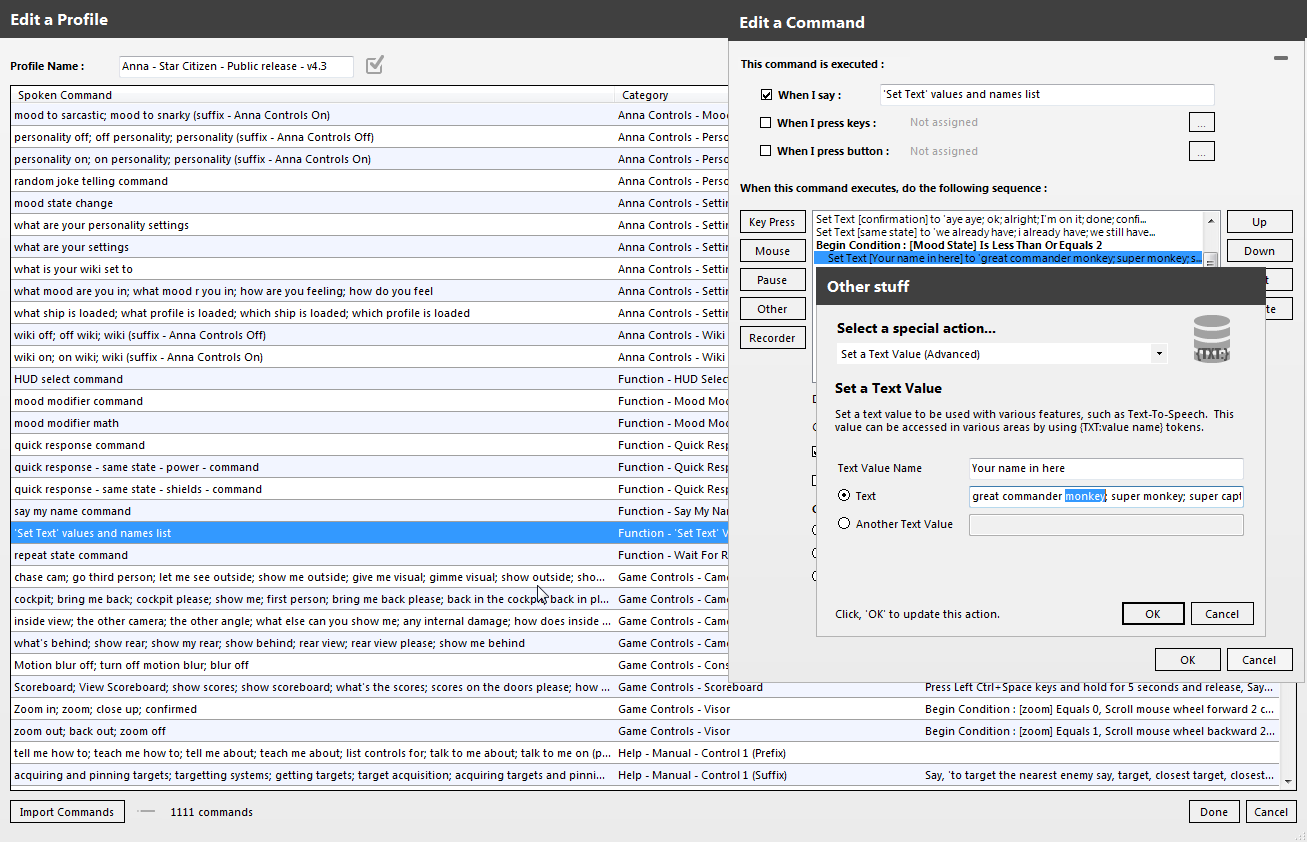1307x842 pixels.
Task: Click the command list scrollbar down arrow
Action: click(1288, 782)
